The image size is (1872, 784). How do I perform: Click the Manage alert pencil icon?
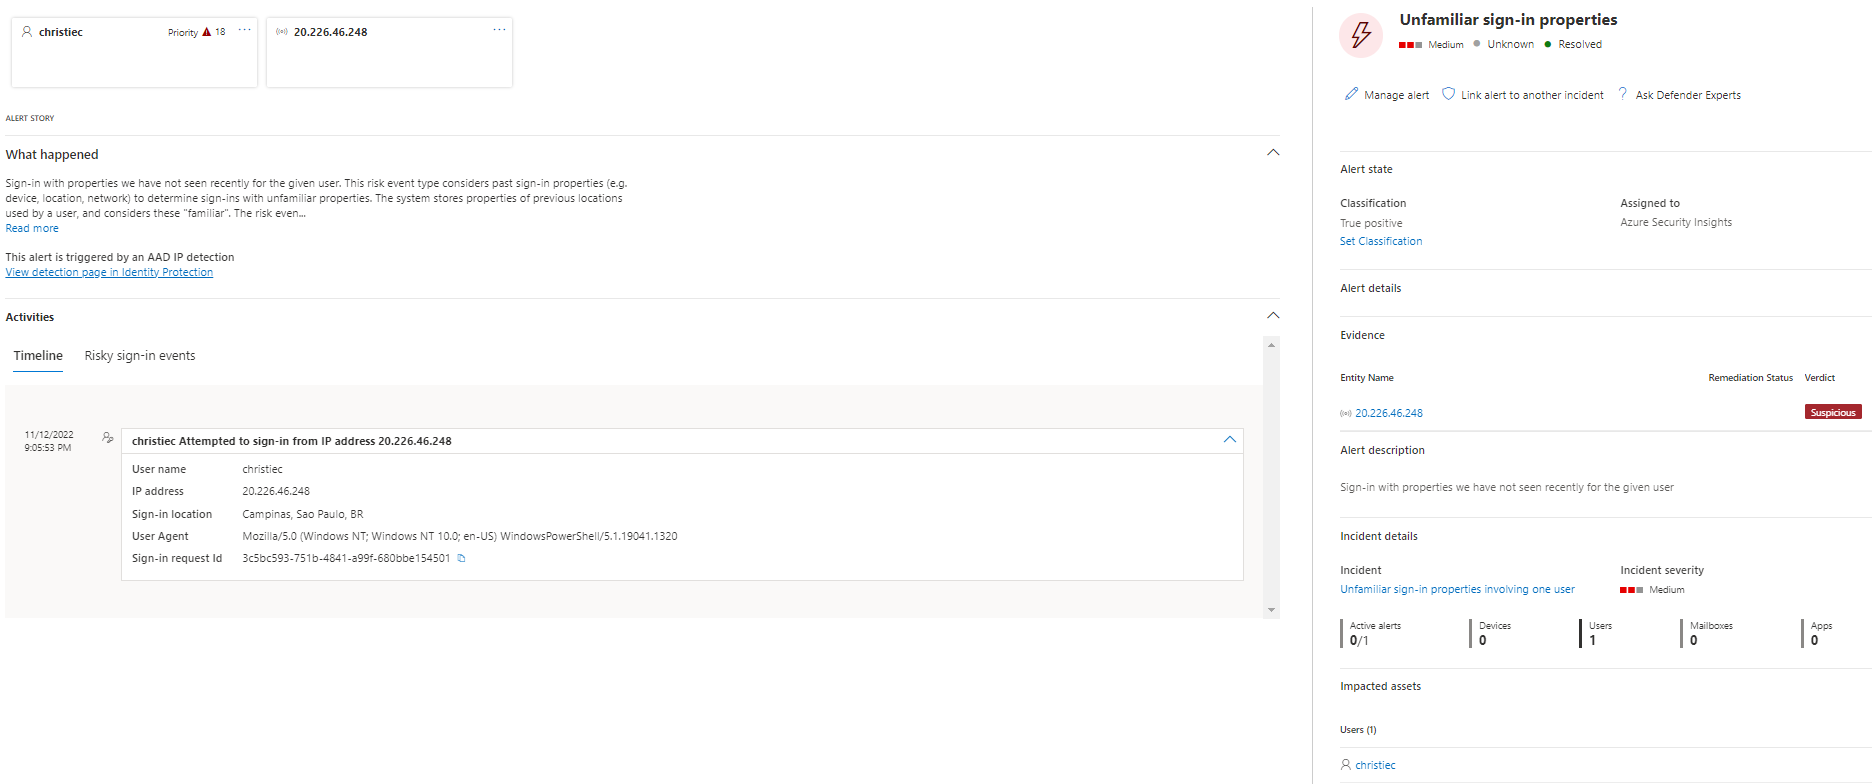[1351, 94]
